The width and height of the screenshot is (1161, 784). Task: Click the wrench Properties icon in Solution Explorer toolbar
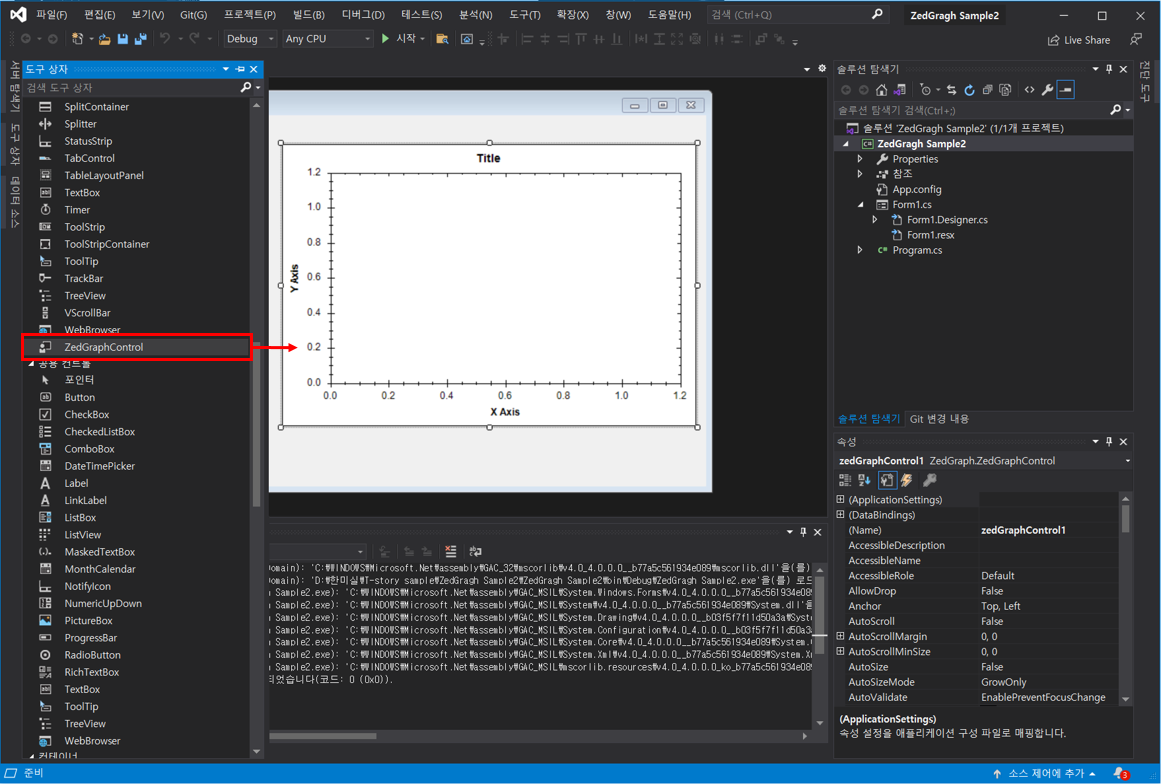click(1047, 90)
